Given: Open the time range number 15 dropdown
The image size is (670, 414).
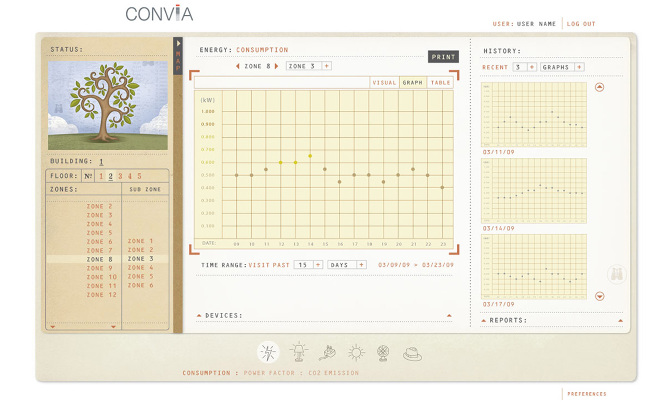Looking at the screenshot, I should click(x=318, y=265).
